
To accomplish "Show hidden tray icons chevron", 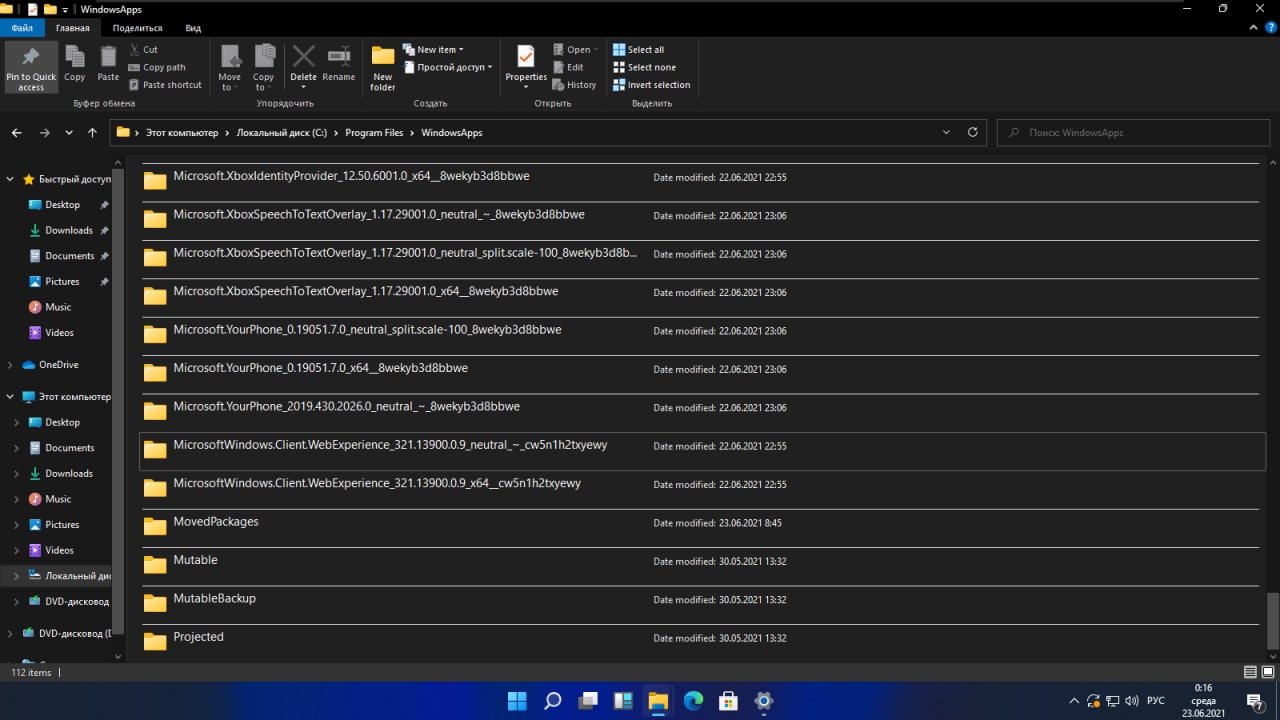I will 1074,701.
